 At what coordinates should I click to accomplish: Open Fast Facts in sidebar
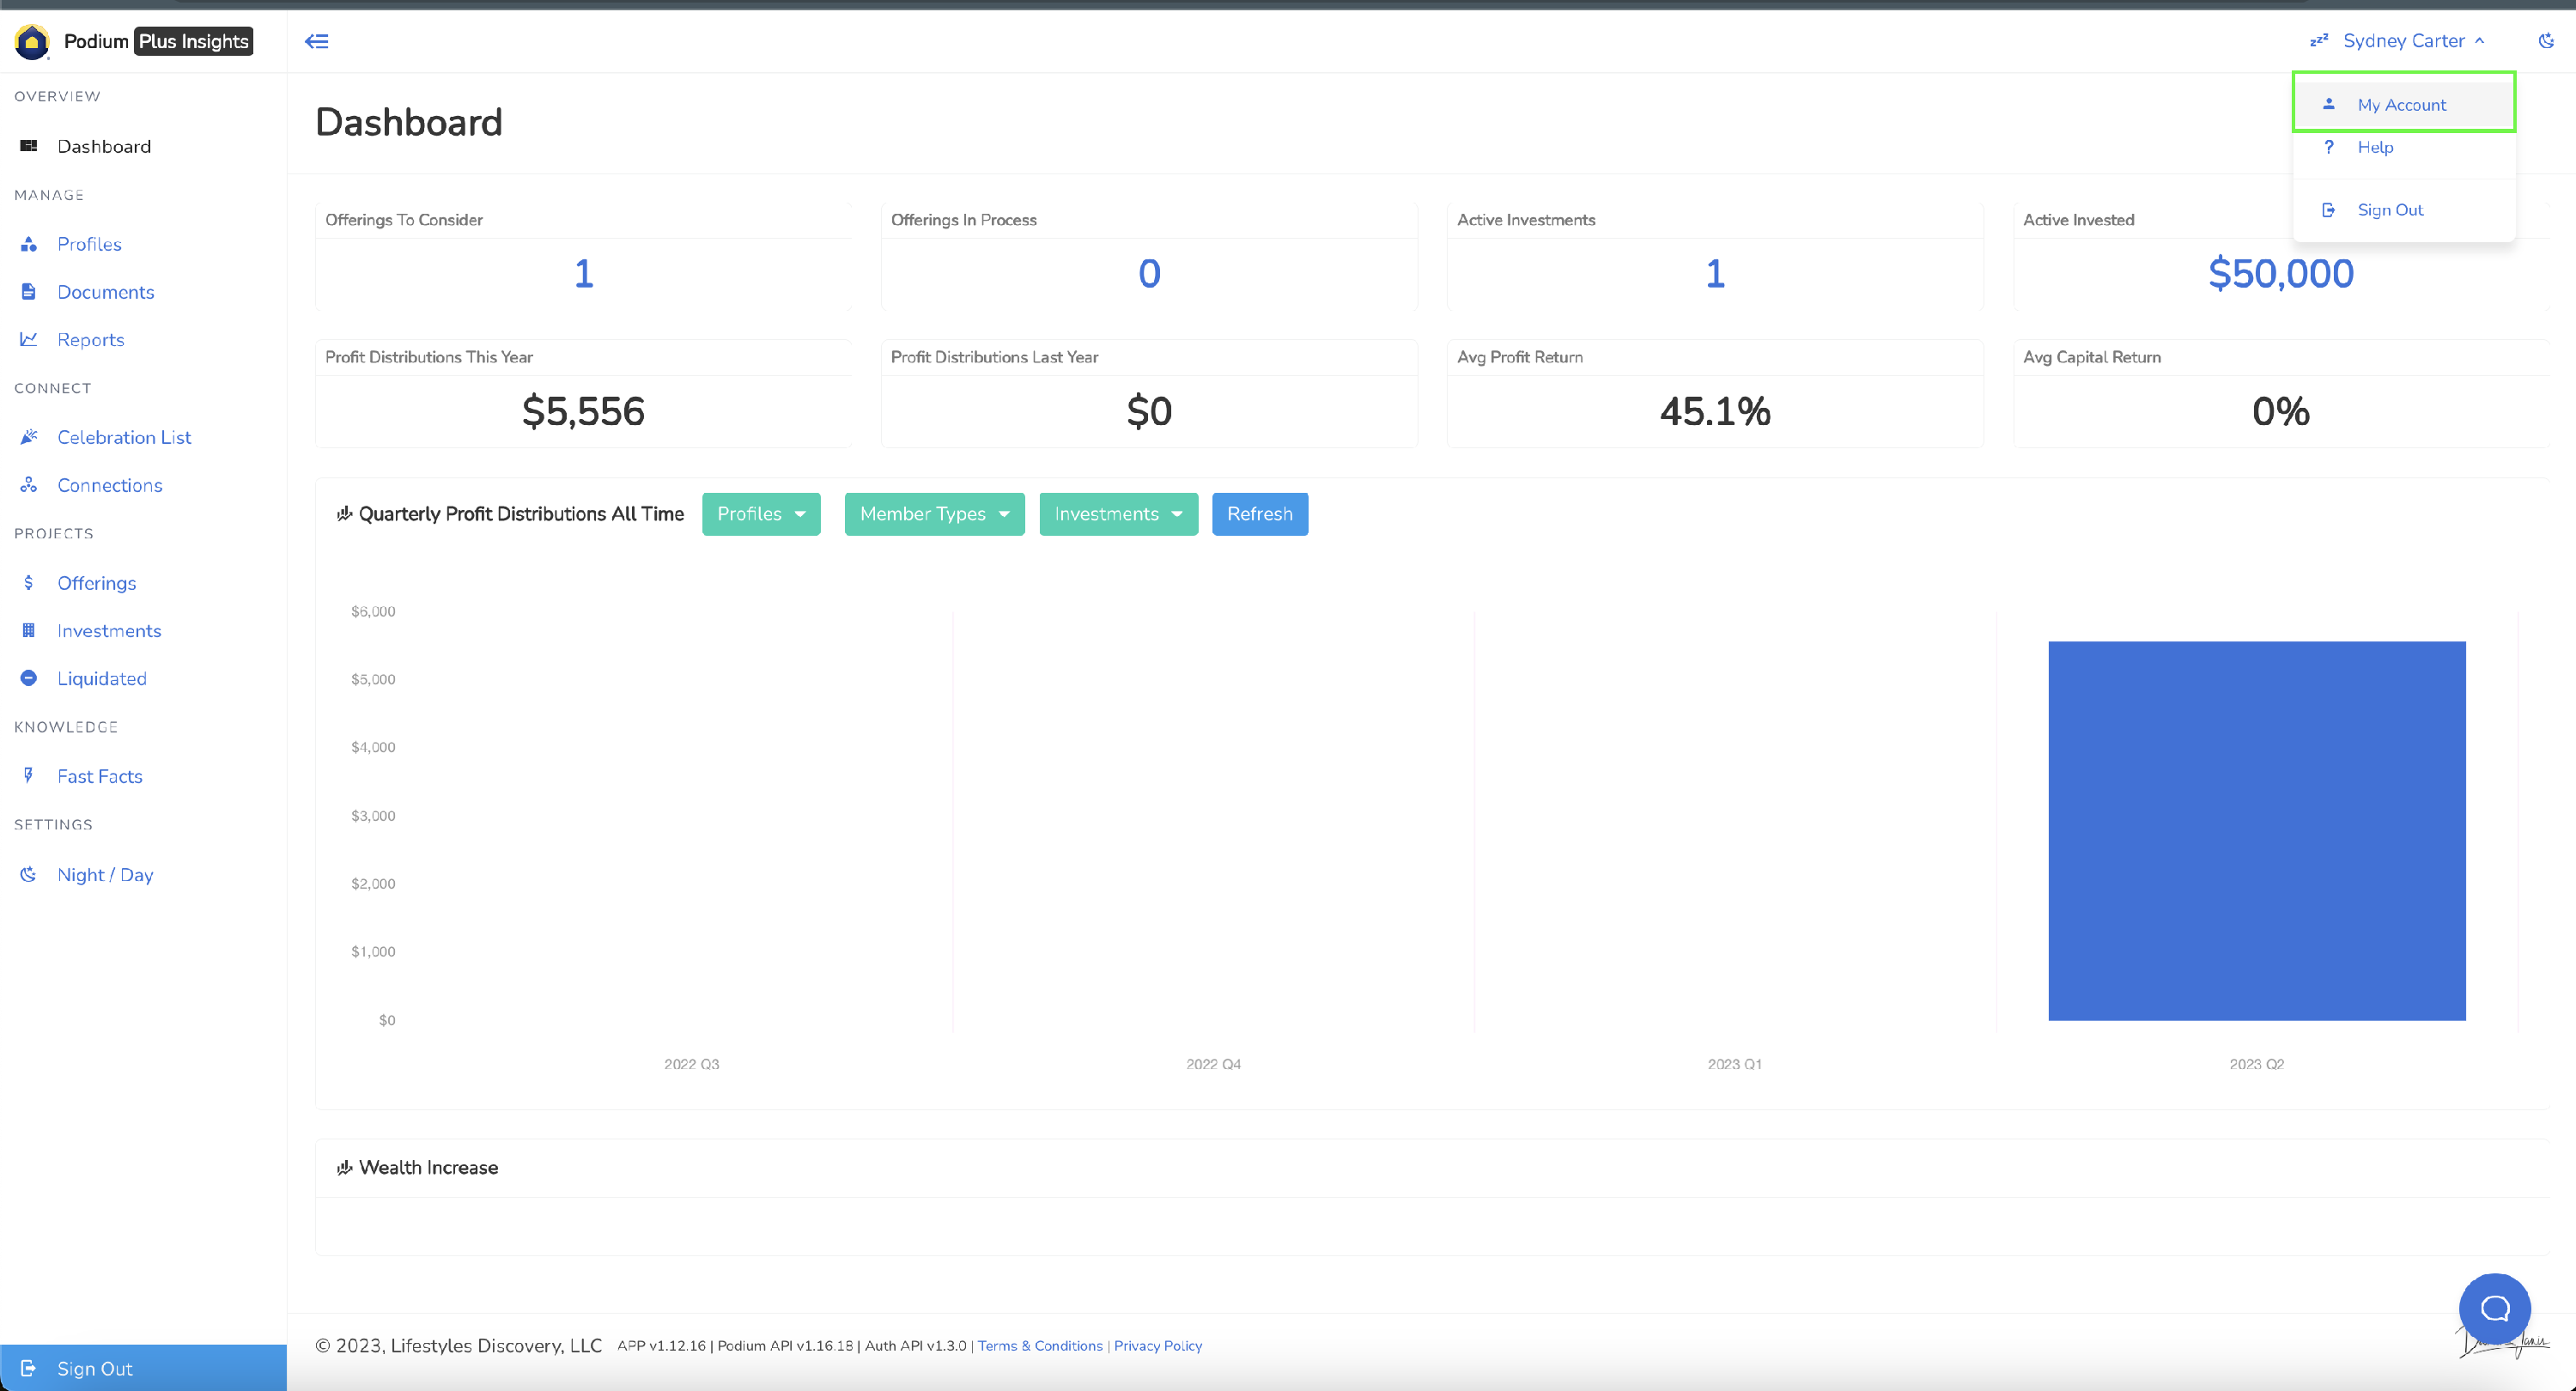pyautogui.click(x=100, y=776)
